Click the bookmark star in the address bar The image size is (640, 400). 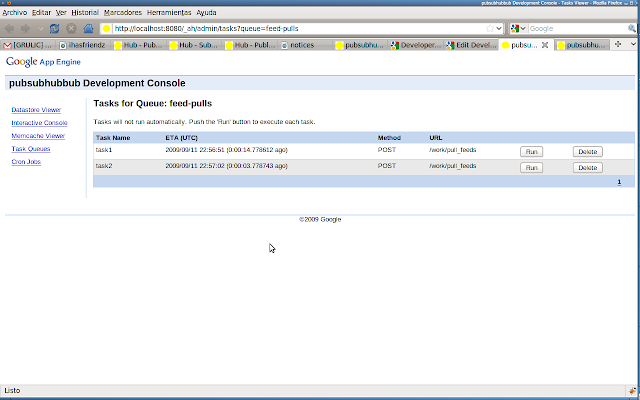tap(490, 29)
